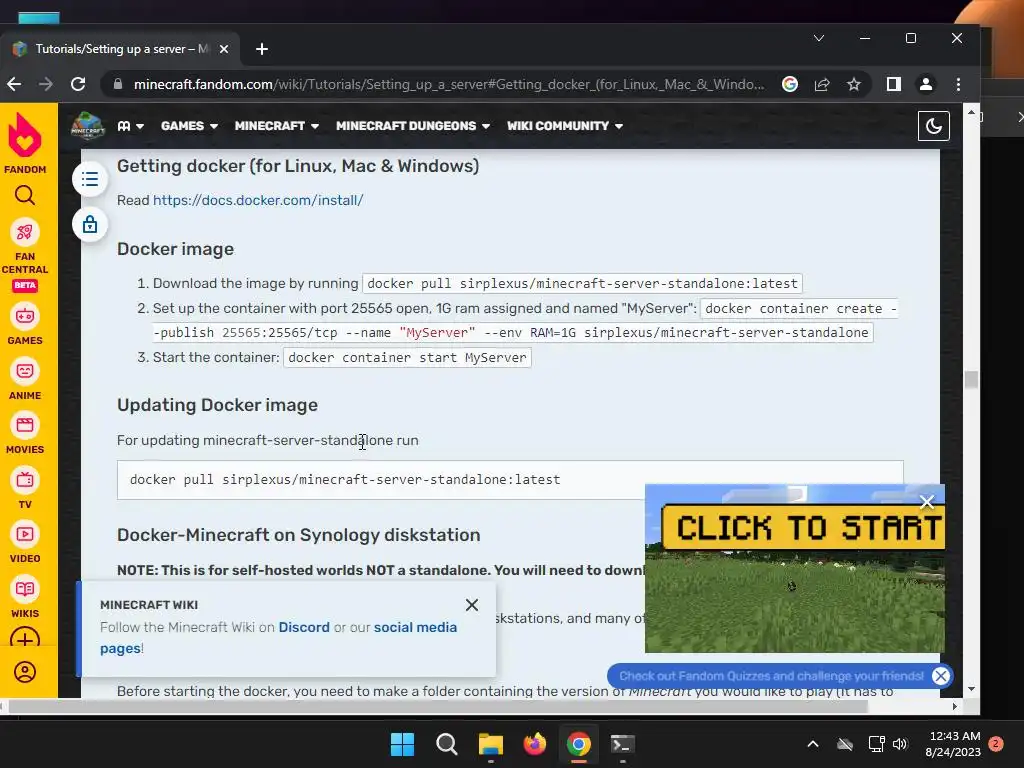Image resolution: width=1024 pixels, height=768 pixels.
Task: Bookmark this page with star icon
Action: 854,84
